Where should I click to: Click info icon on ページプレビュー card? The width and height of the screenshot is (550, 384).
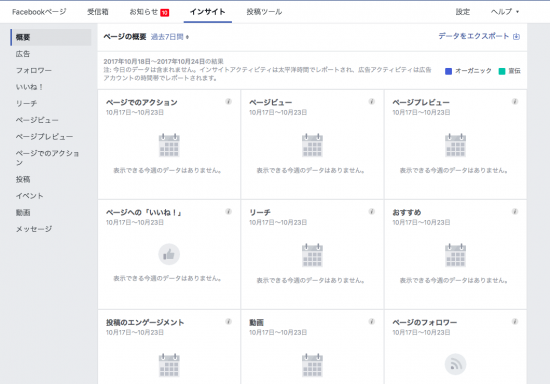coord(515,102)
